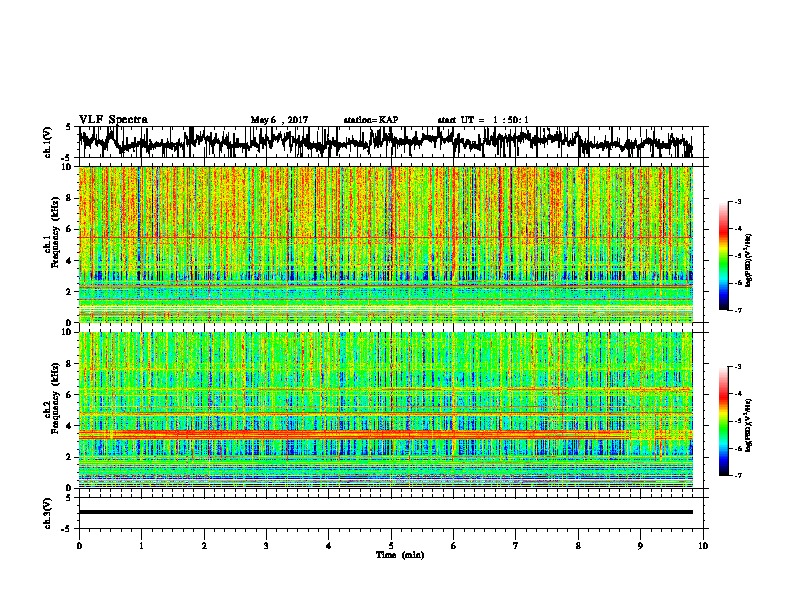The height and width of the screenshot is (612, 792).
Task: Click time axis tick label "3"
Action: click(x=266, y=546)
